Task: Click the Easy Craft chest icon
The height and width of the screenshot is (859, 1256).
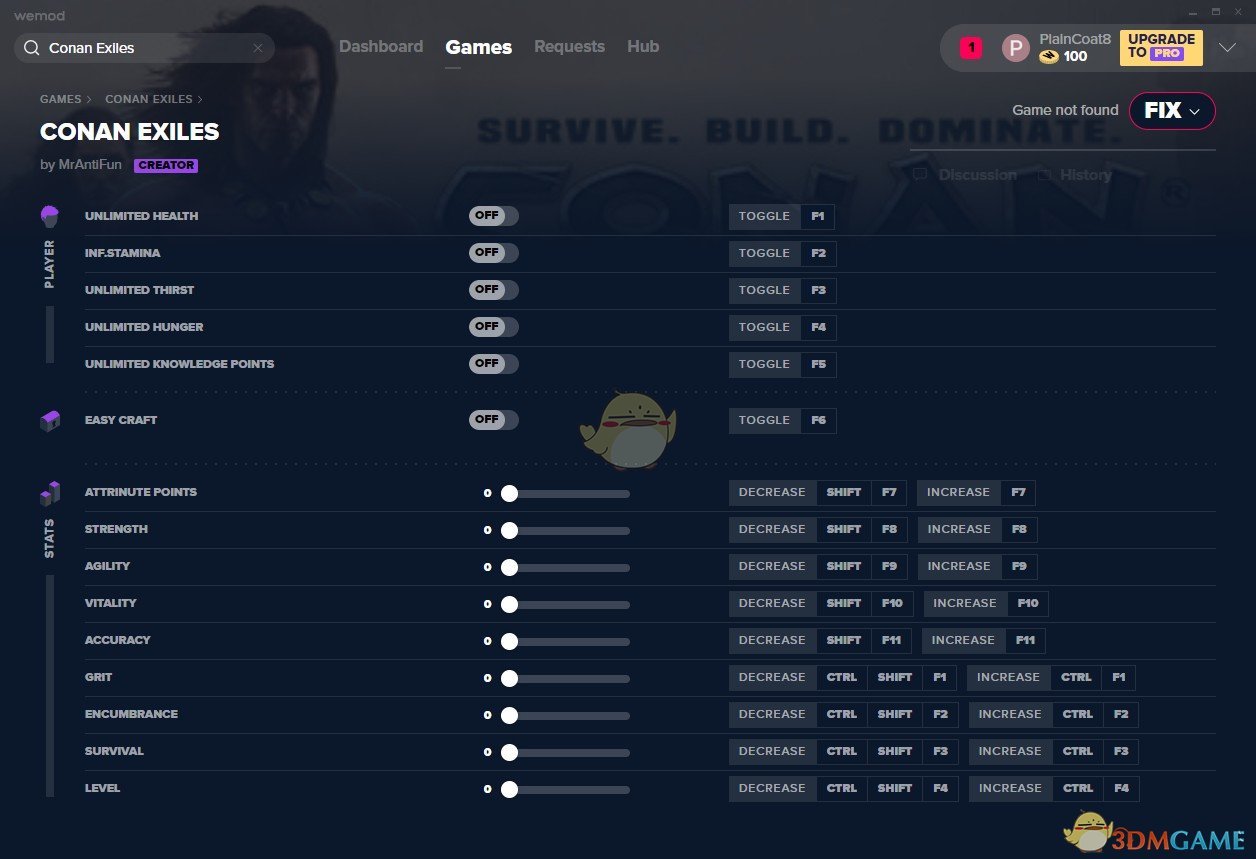Action: (x=50, y=421)
